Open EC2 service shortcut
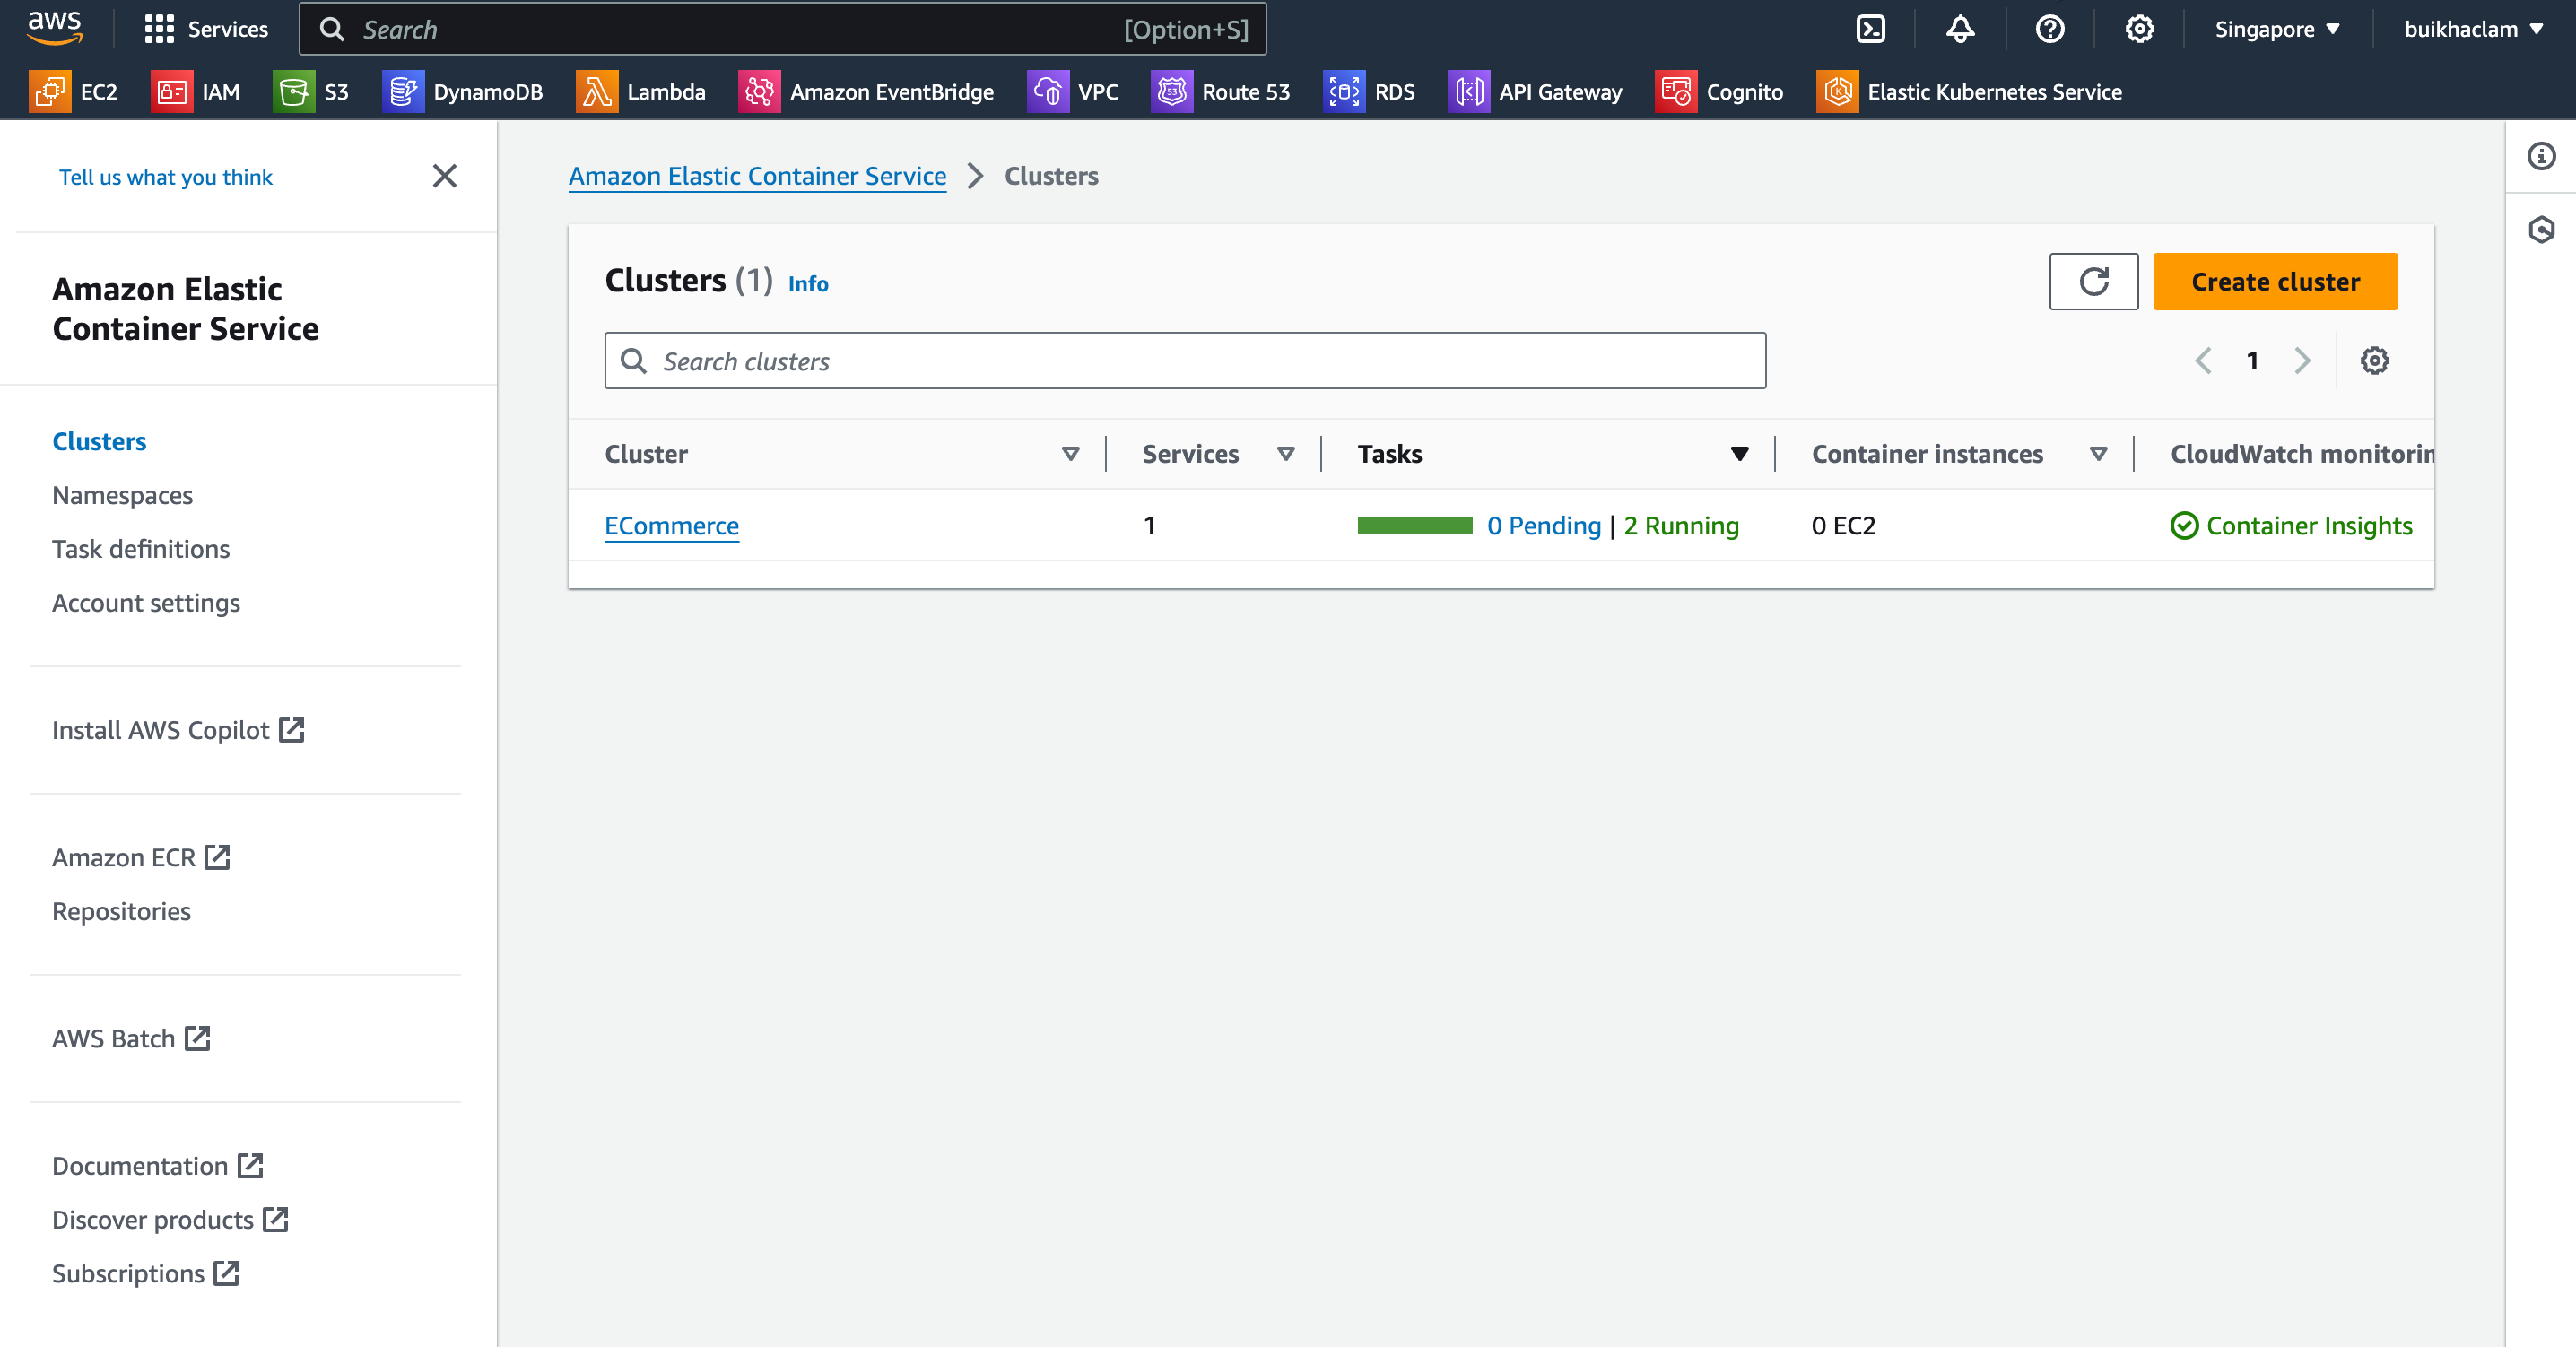Screen dimensions: 2576x1347 click(74, 92)
